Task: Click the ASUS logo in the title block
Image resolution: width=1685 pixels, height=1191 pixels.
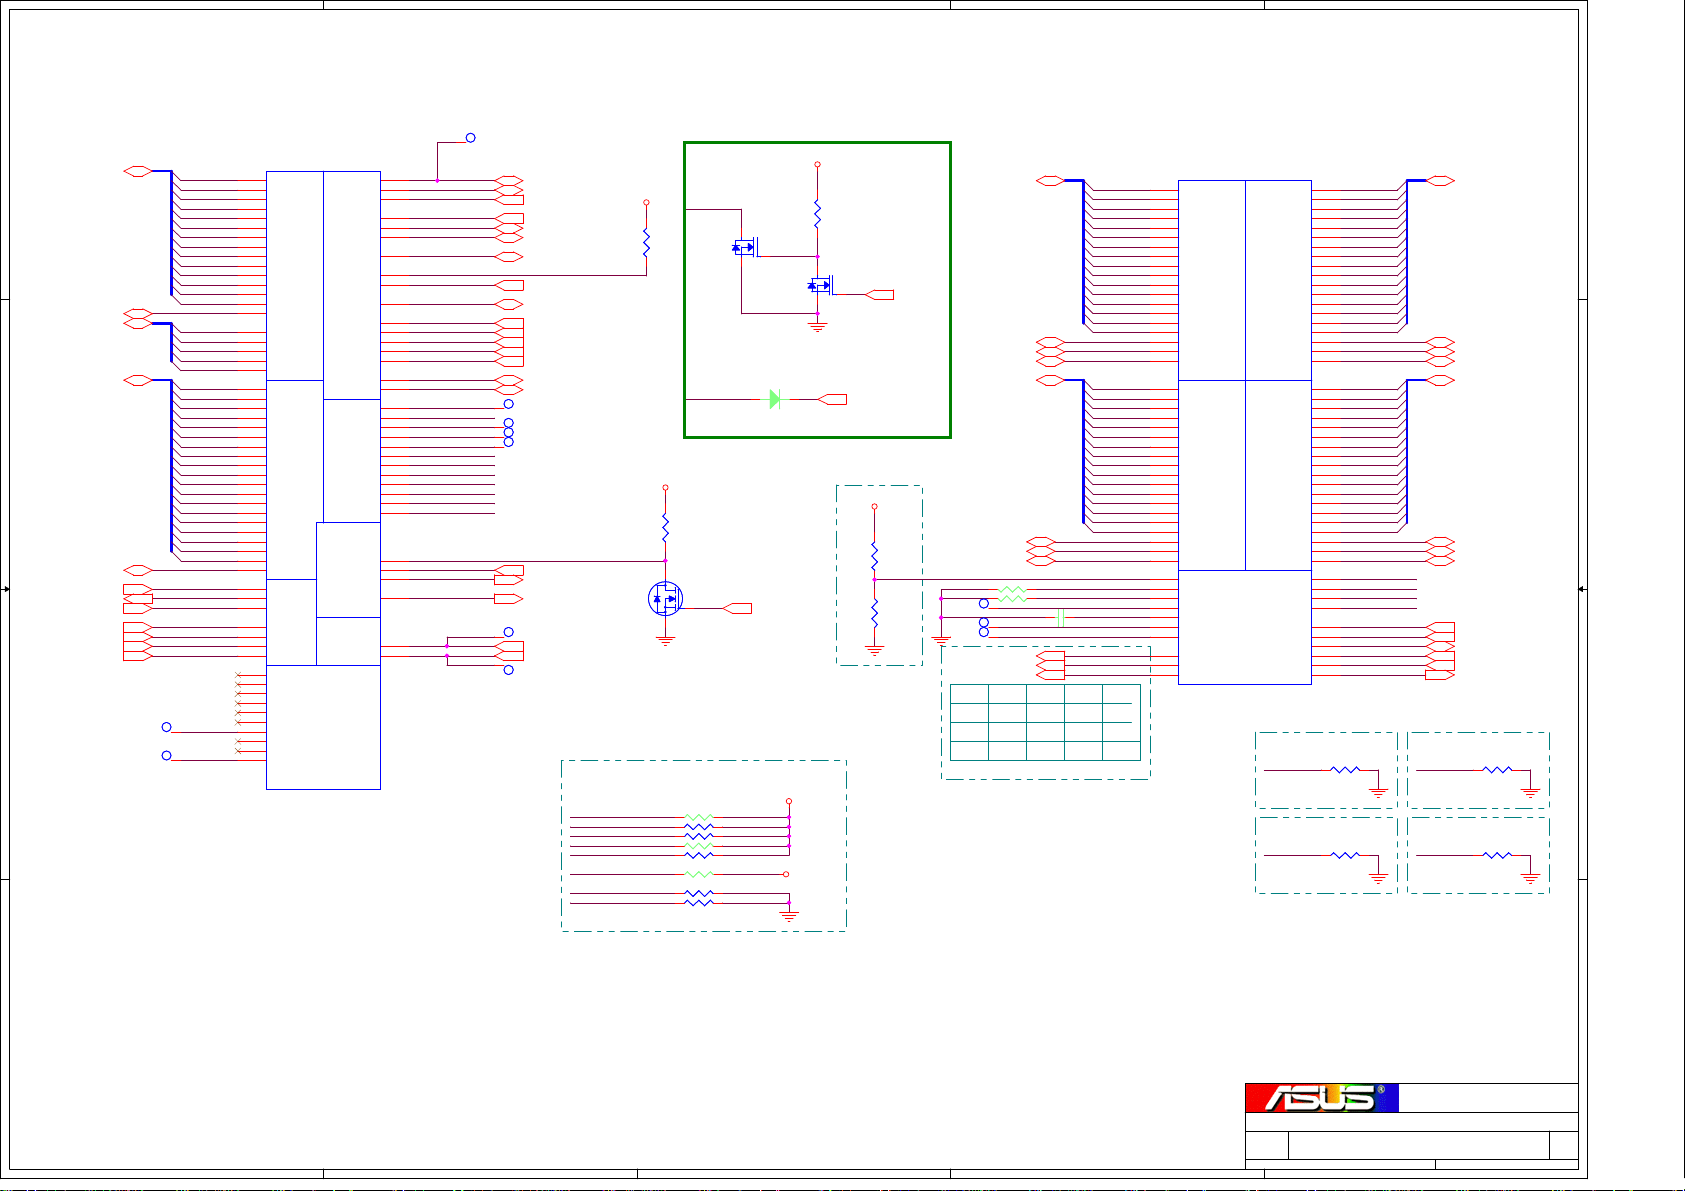Action: 1321,1097
